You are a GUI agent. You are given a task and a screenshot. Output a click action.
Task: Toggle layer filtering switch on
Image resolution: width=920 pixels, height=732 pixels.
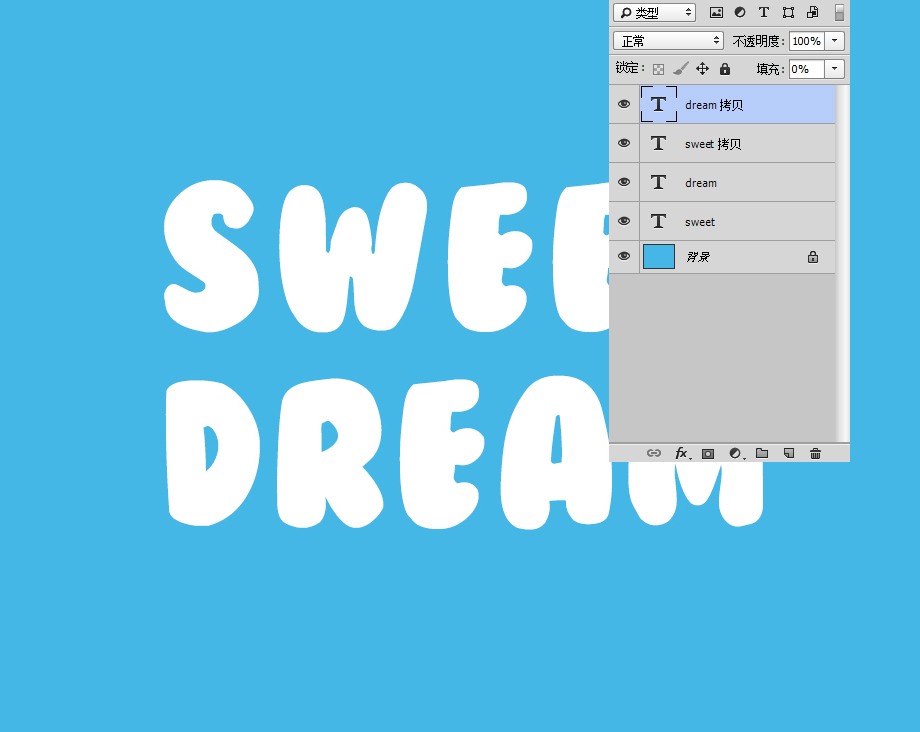click(x=840, y=12)
